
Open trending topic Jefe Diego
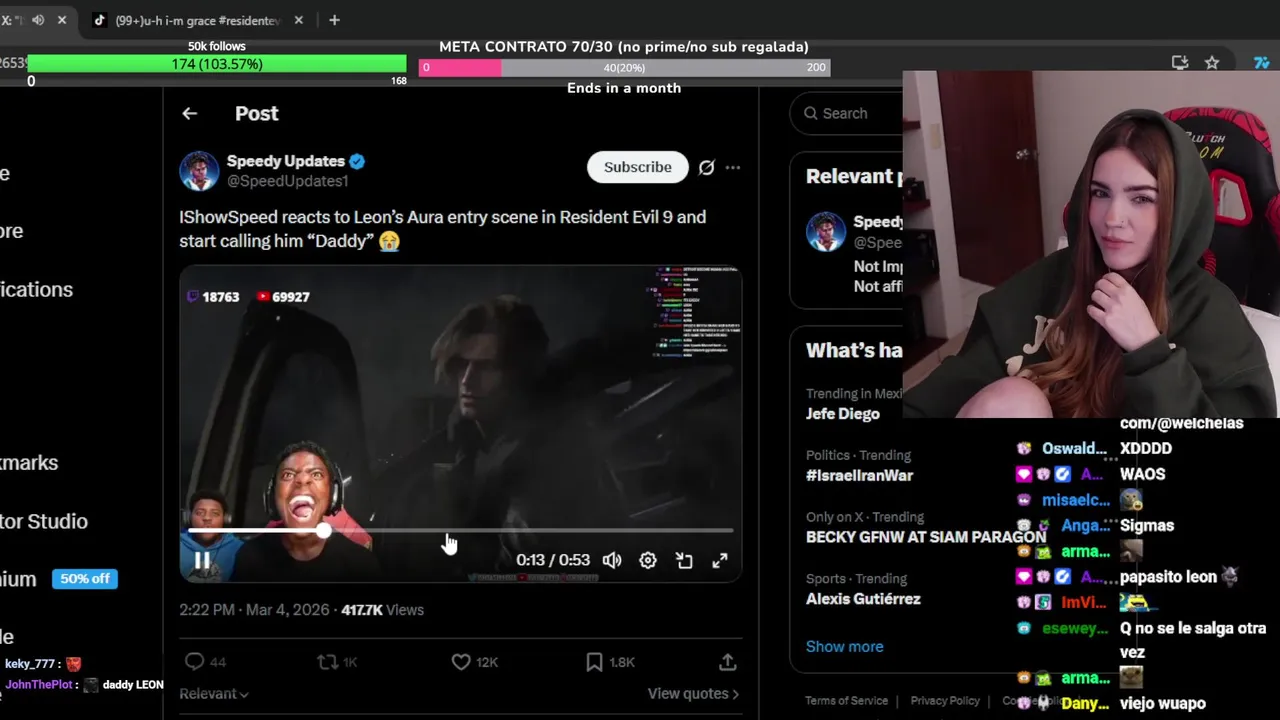[843, 414]
